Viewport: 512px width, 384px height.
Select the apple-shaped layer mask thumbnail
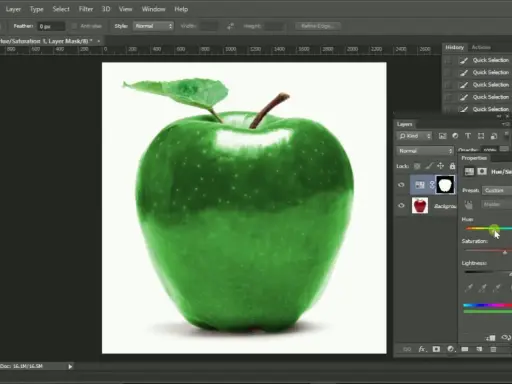click(x=445, y=185)
